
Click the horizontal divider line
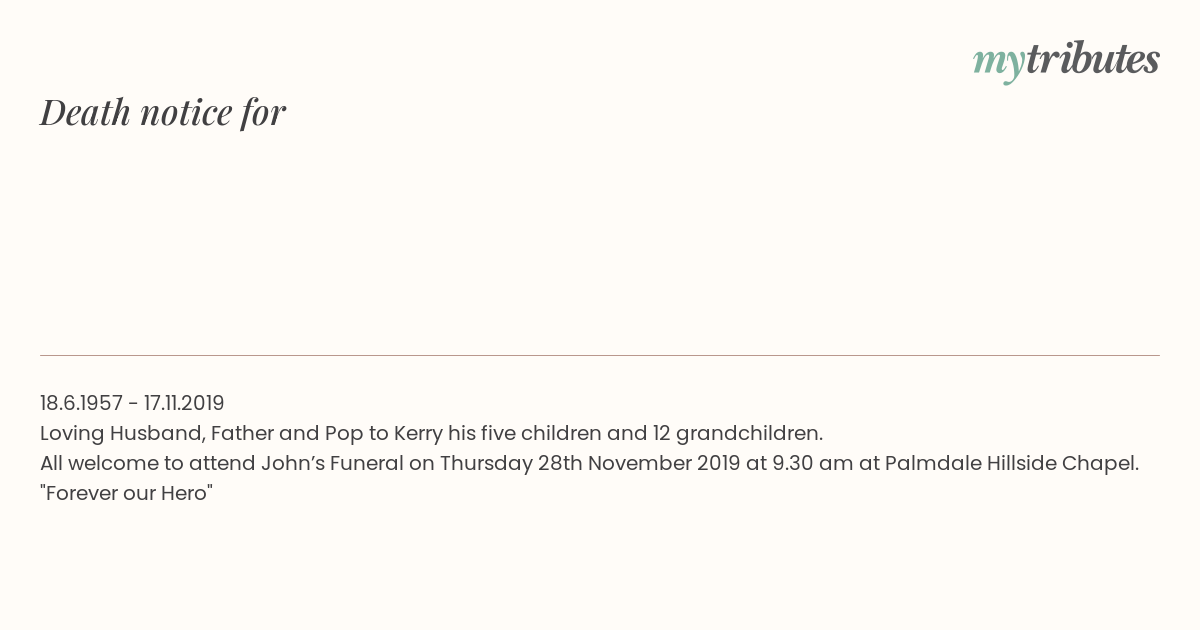[x=600, y=355]
